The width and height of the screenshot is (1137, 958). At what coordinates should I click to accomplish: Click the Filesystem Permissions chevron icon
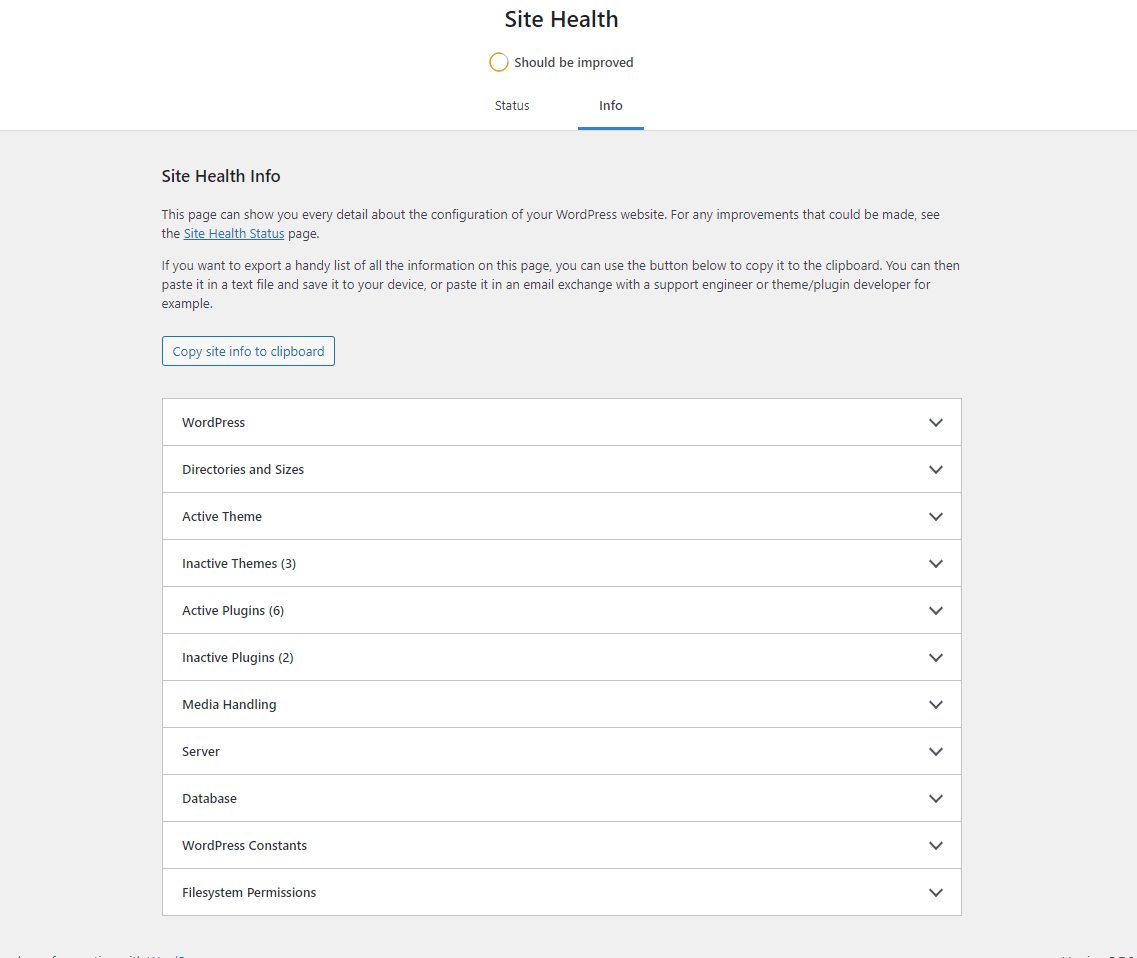click(x=936, y=892)
